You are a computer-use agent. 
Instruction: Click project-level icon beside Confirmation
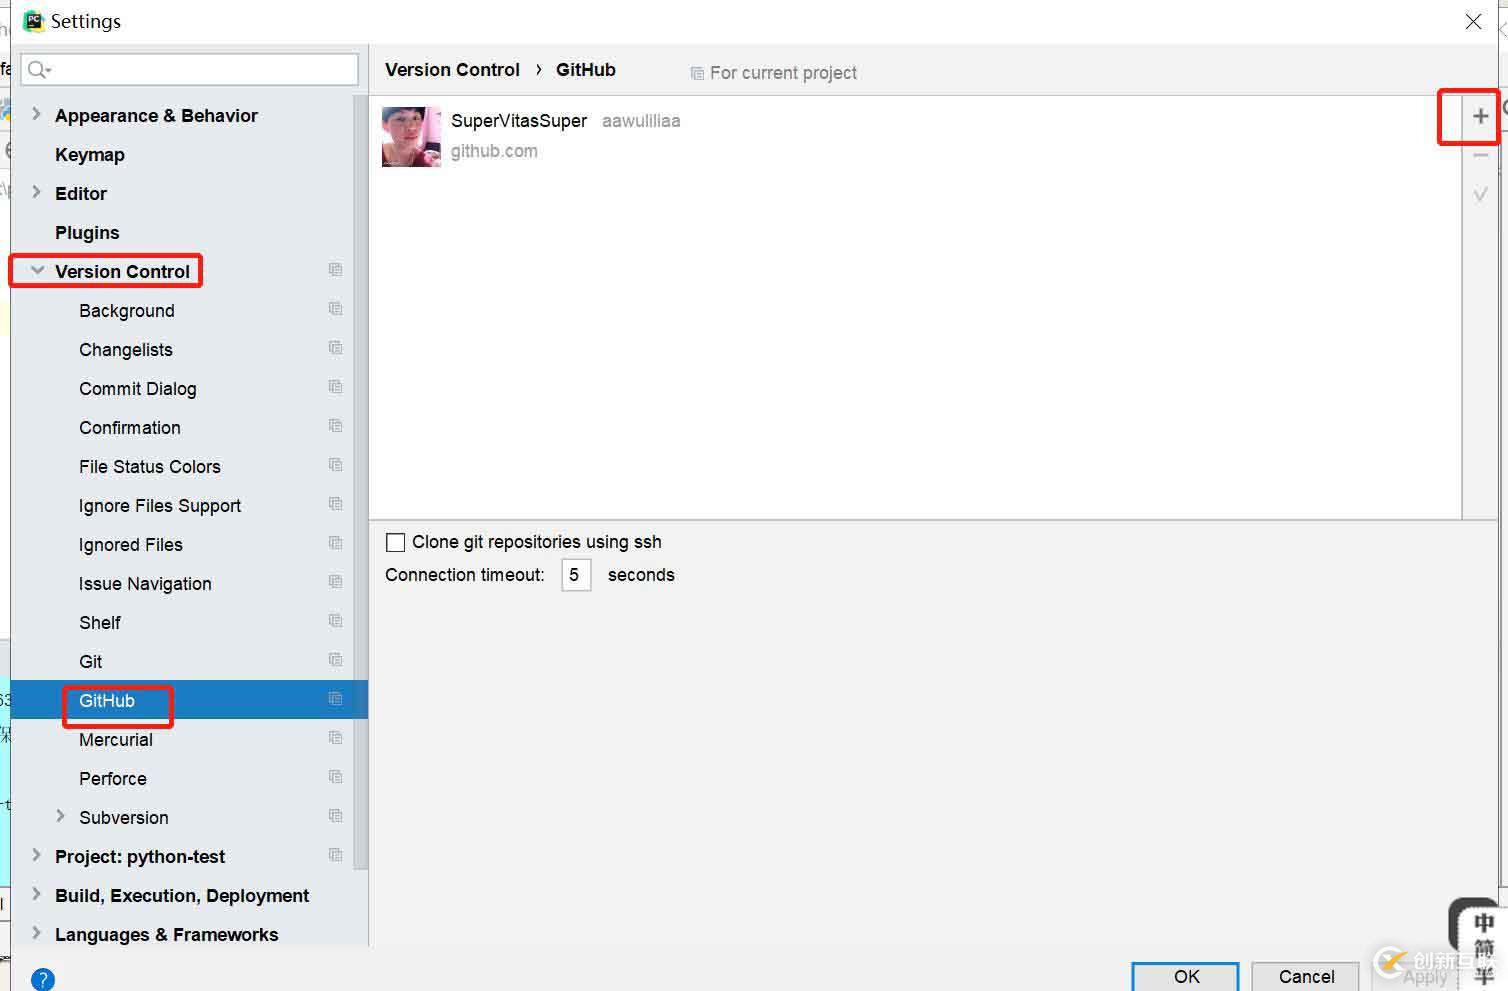335,426
